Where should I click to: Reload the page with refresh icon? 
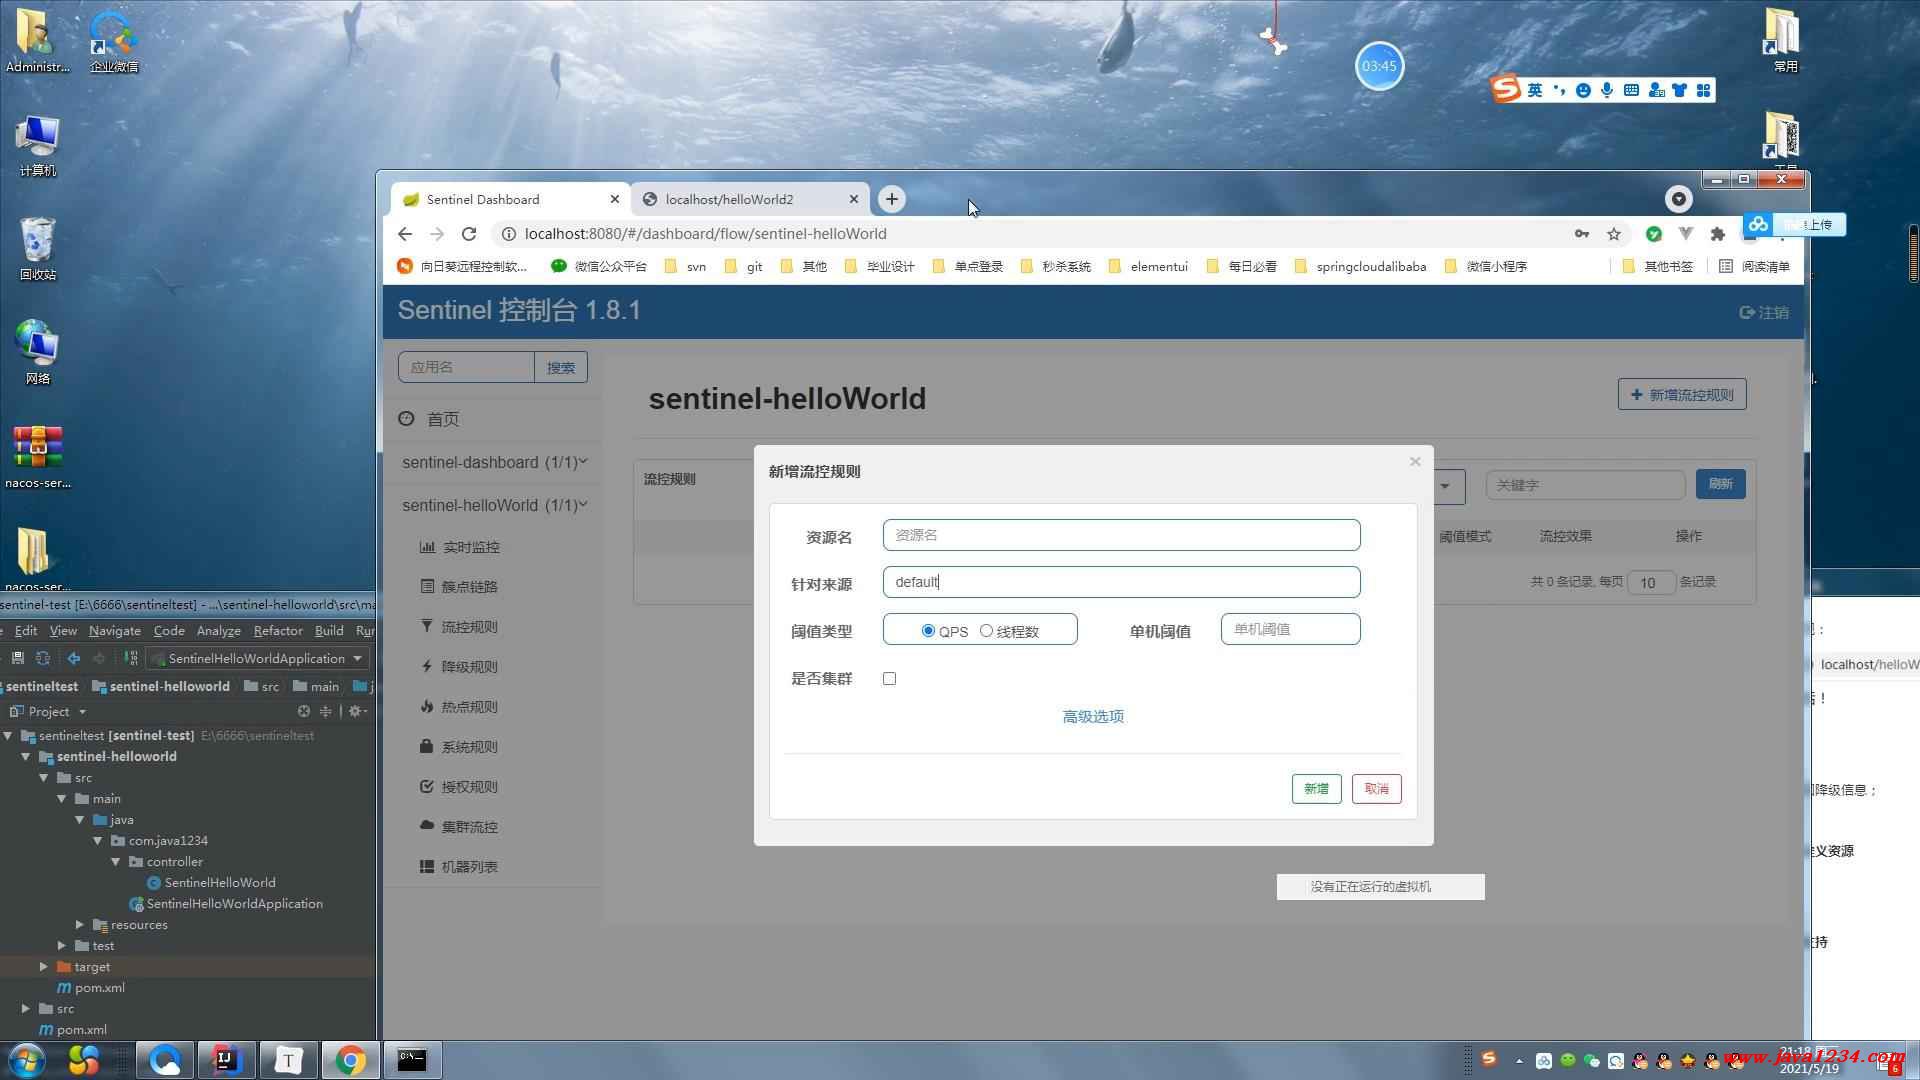pyautogui.click(x=468, y=234)
